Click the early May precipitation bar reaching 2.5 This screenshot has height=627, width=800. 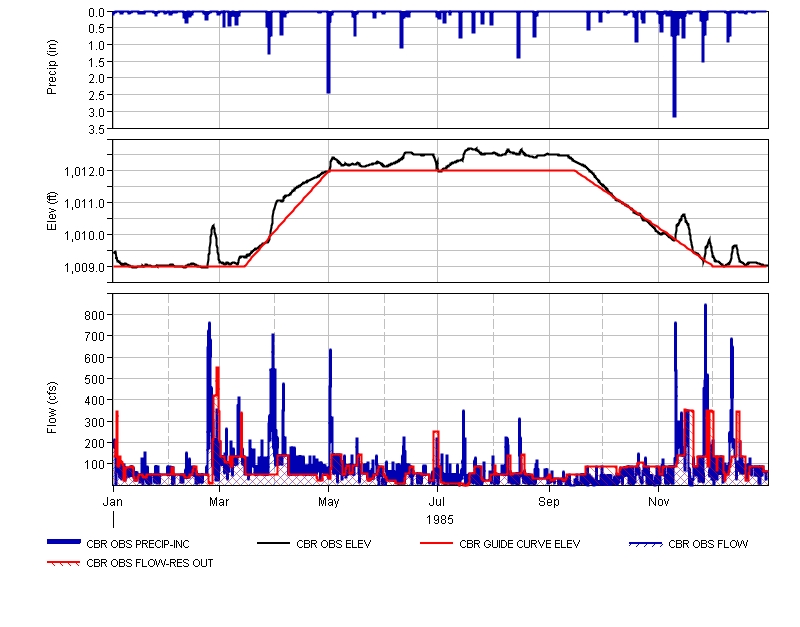tap(329, 52)
